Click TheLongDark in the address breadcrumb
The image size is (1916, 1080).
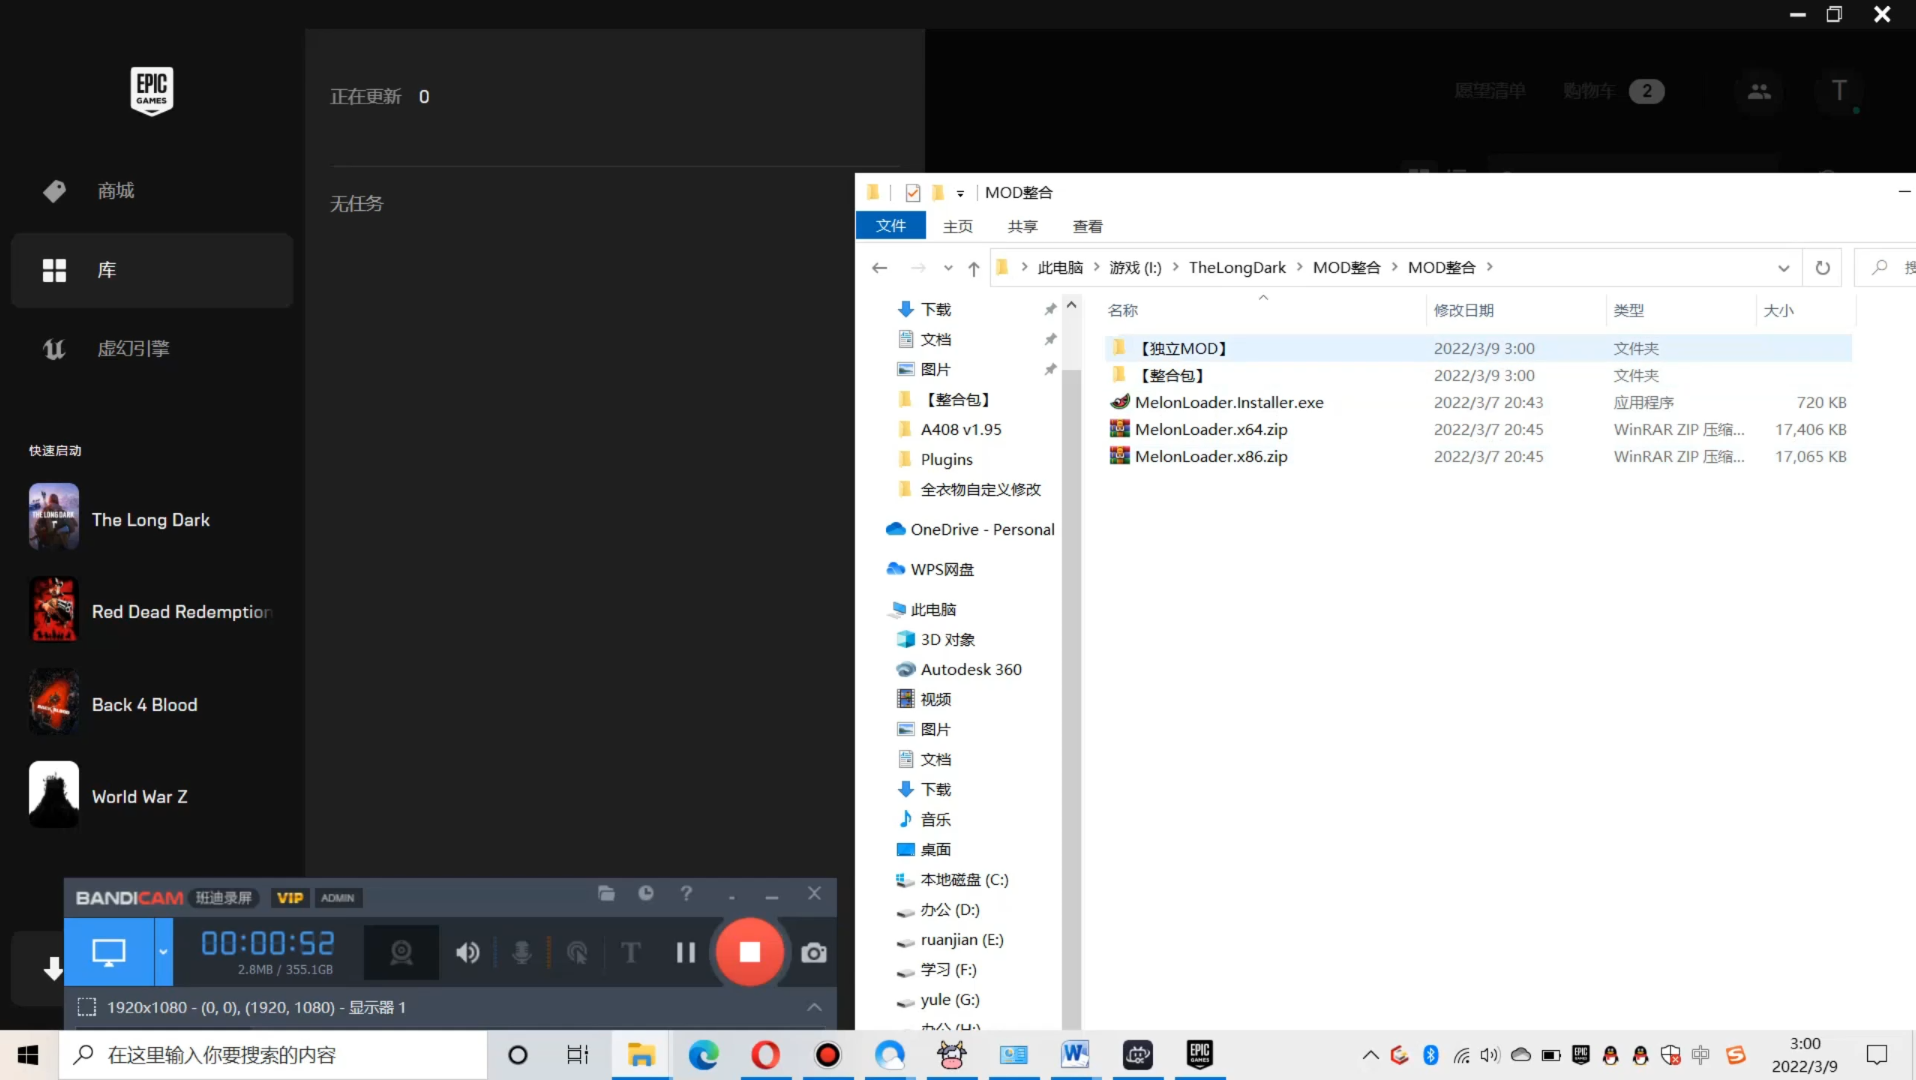coord(1237,267)
